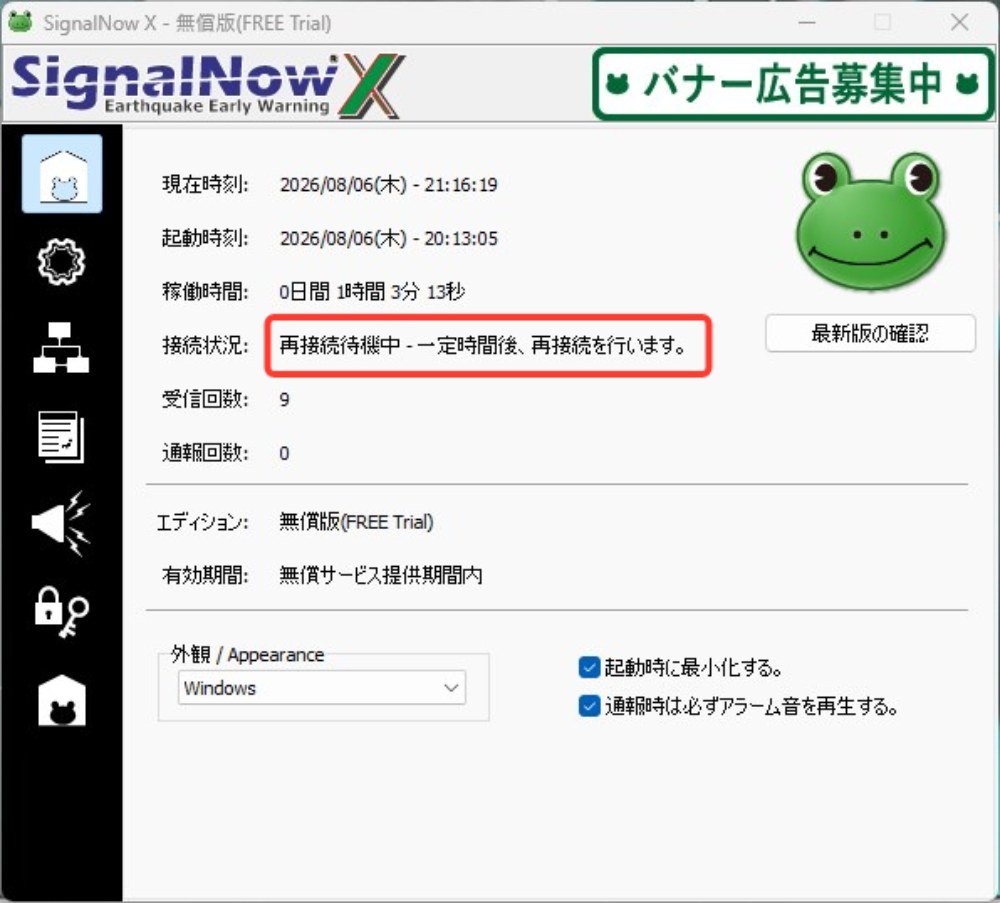Image resolution: width=1000 pixels, height=903 pixels.
Task: Click the startup time 20:13:05 value
Action: point(388,239)
